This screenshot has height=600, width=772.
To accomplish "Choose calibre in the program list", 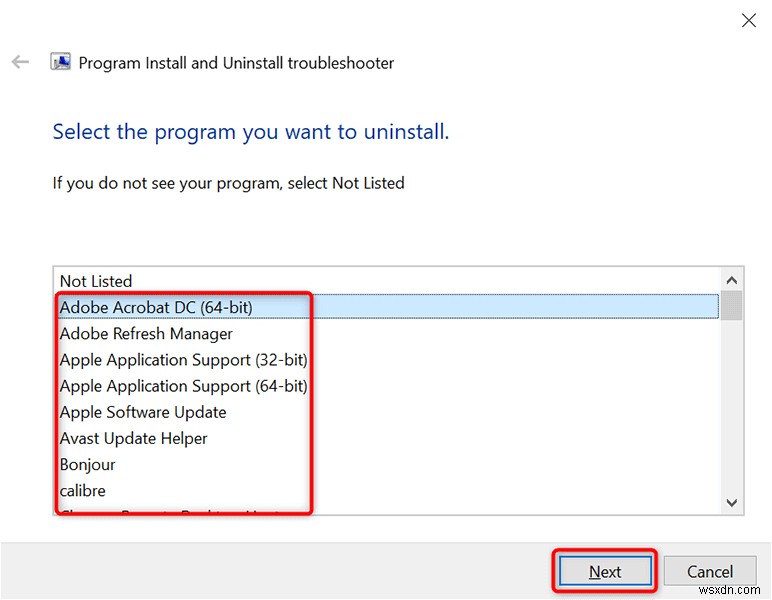I will (x=386, y=490).
